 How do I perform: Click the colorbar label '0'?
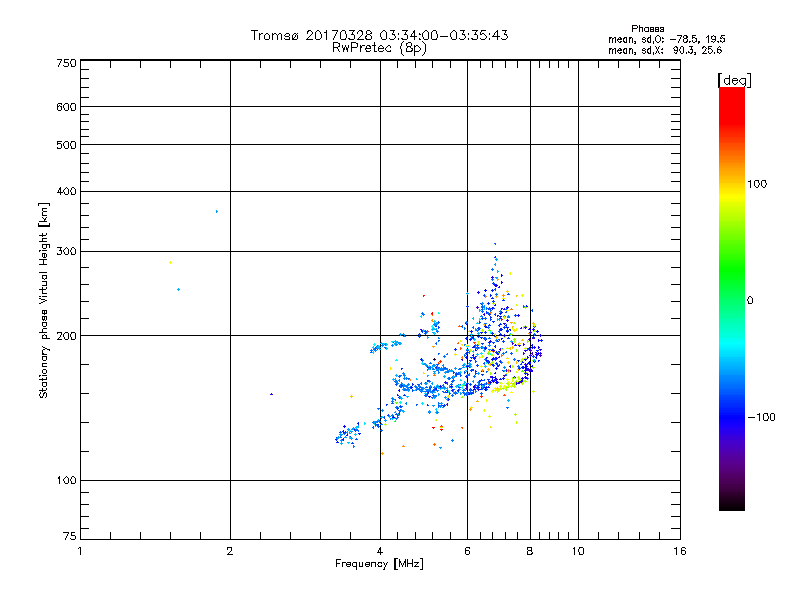click(750, 300)
